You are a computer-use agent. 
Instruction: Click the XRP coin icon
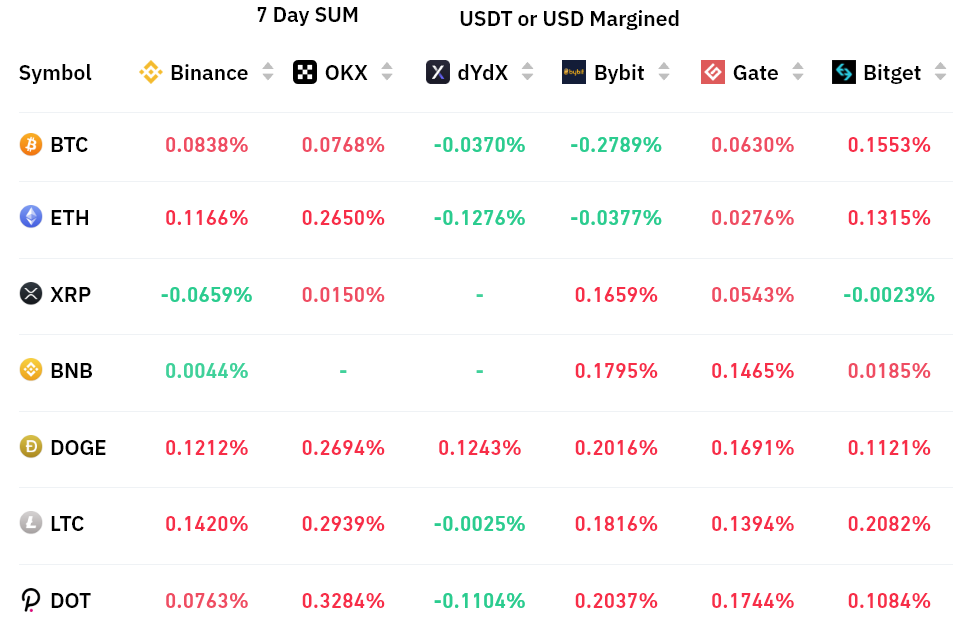coord(31,294)
